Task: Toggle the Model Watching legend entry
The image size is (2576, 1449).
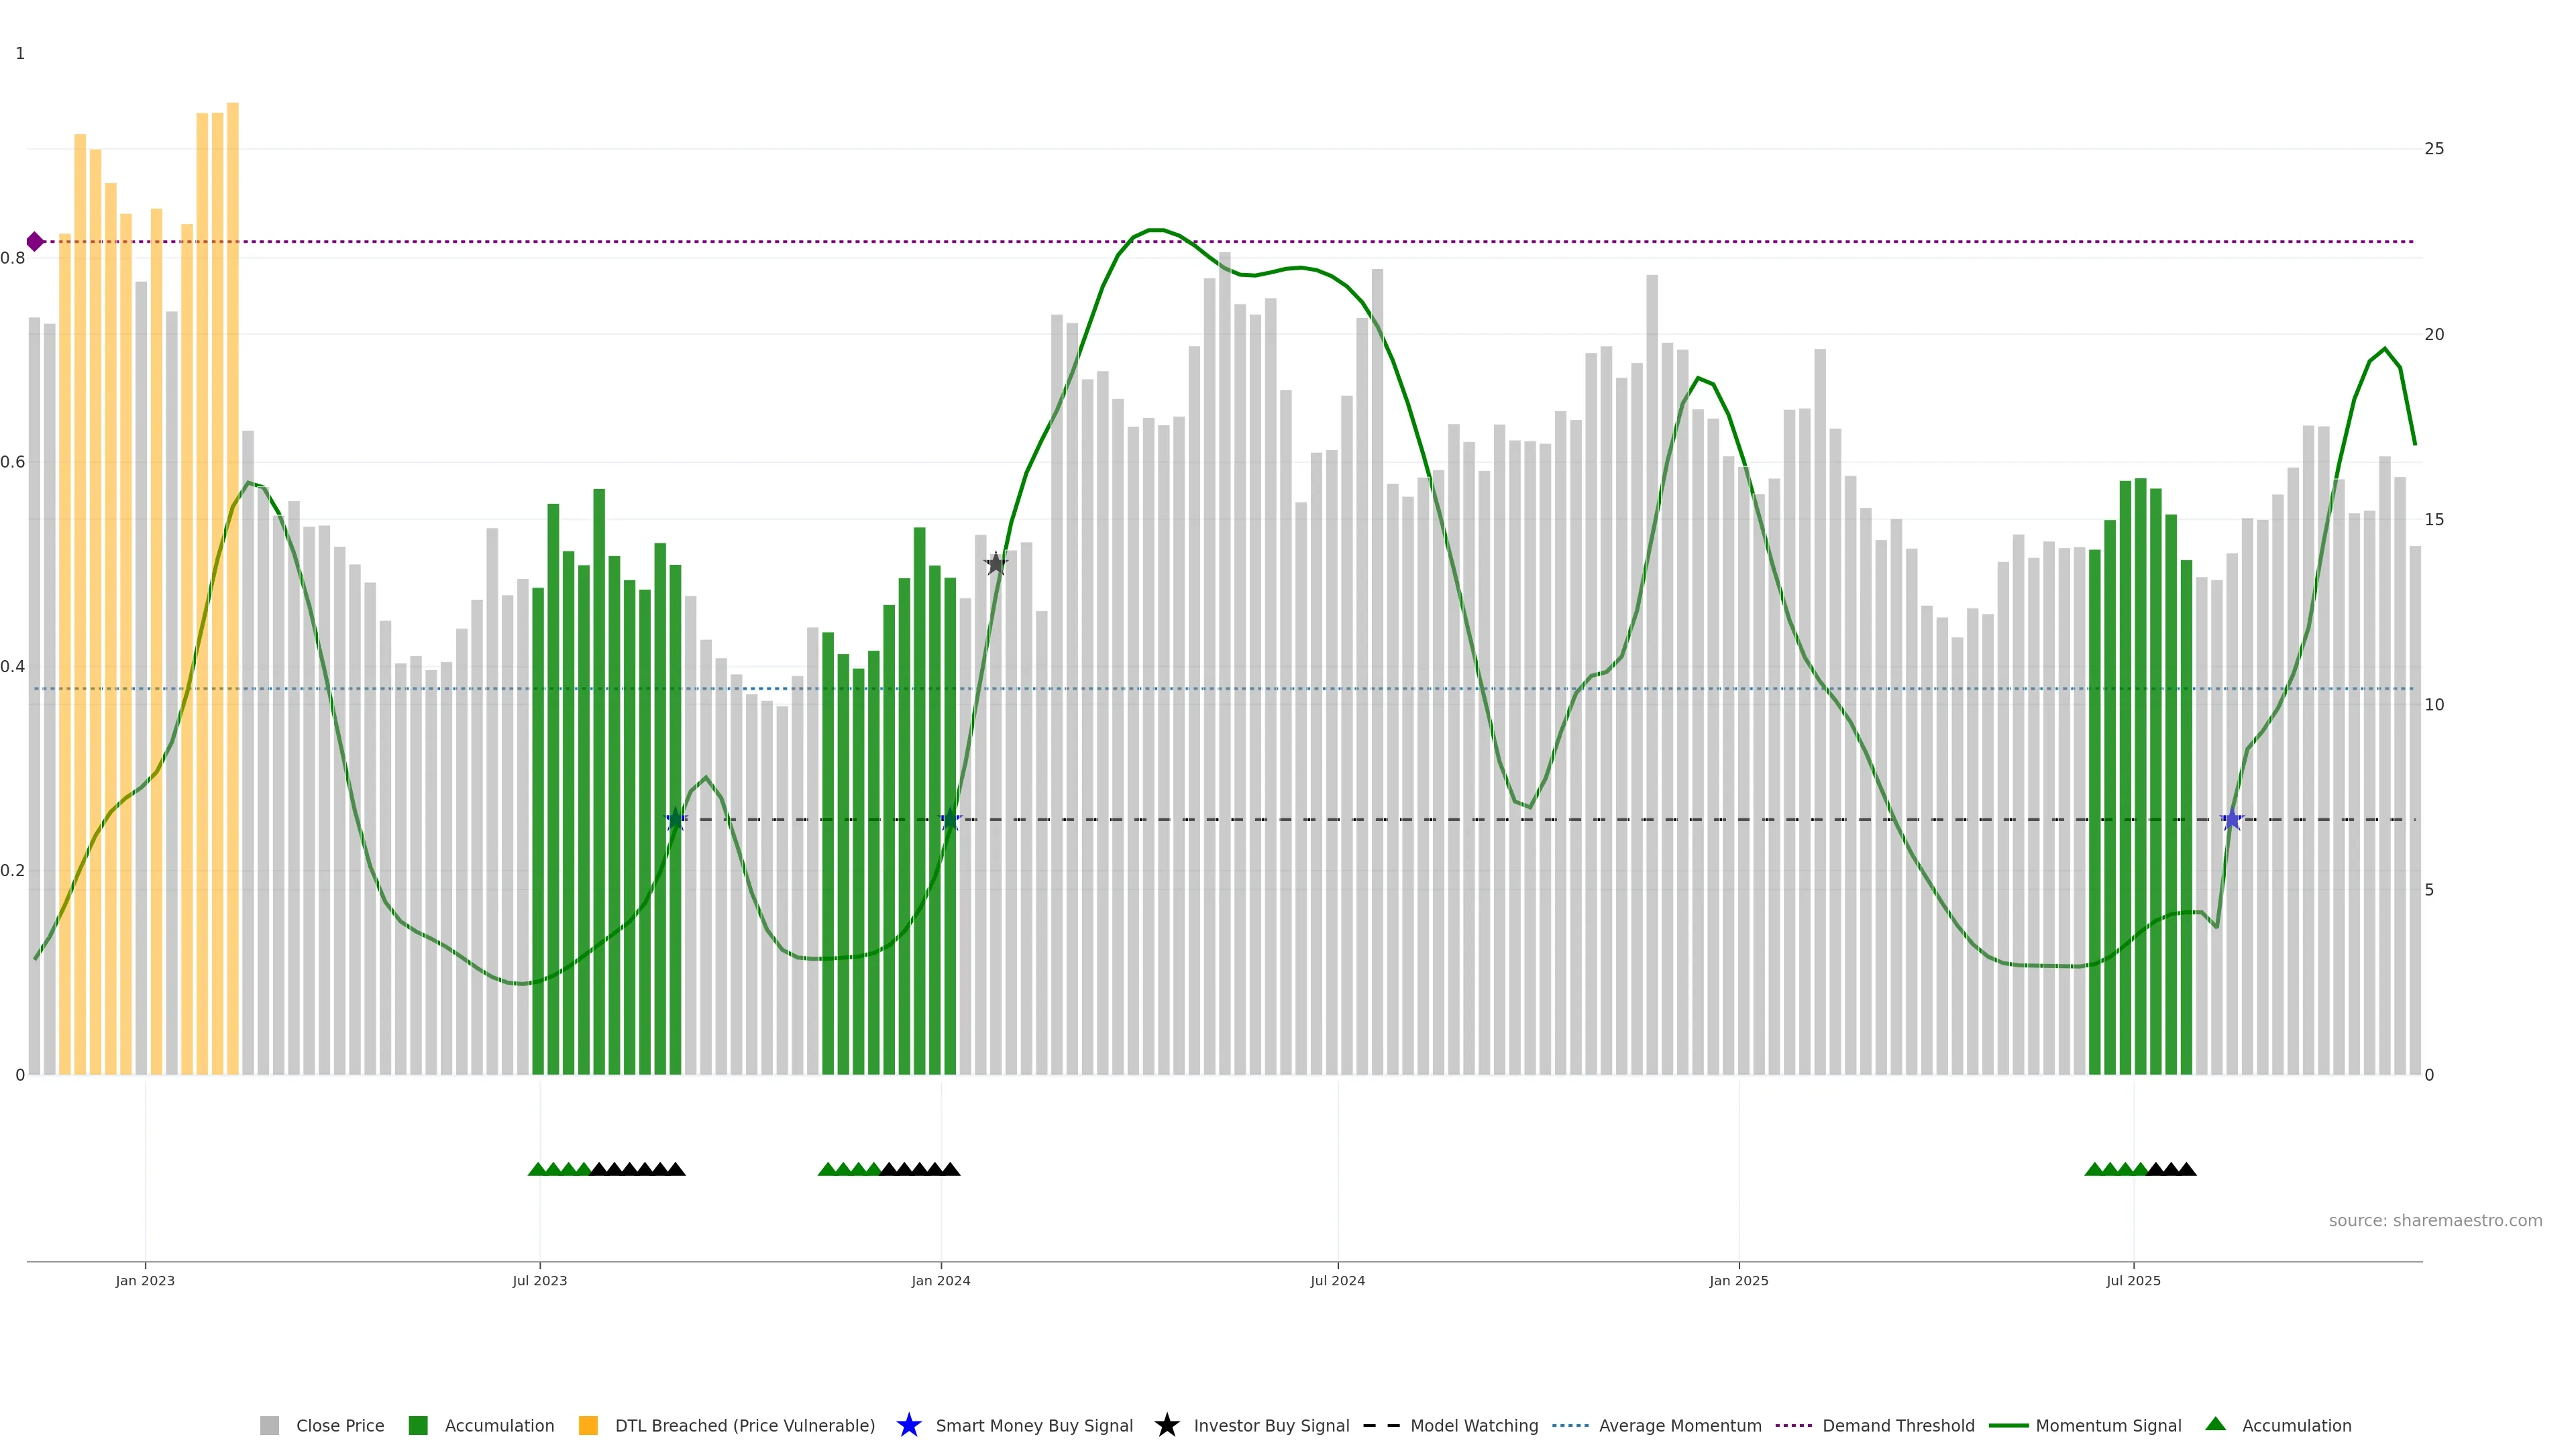Action: pyautogui.click(x=1473, y=1425)
